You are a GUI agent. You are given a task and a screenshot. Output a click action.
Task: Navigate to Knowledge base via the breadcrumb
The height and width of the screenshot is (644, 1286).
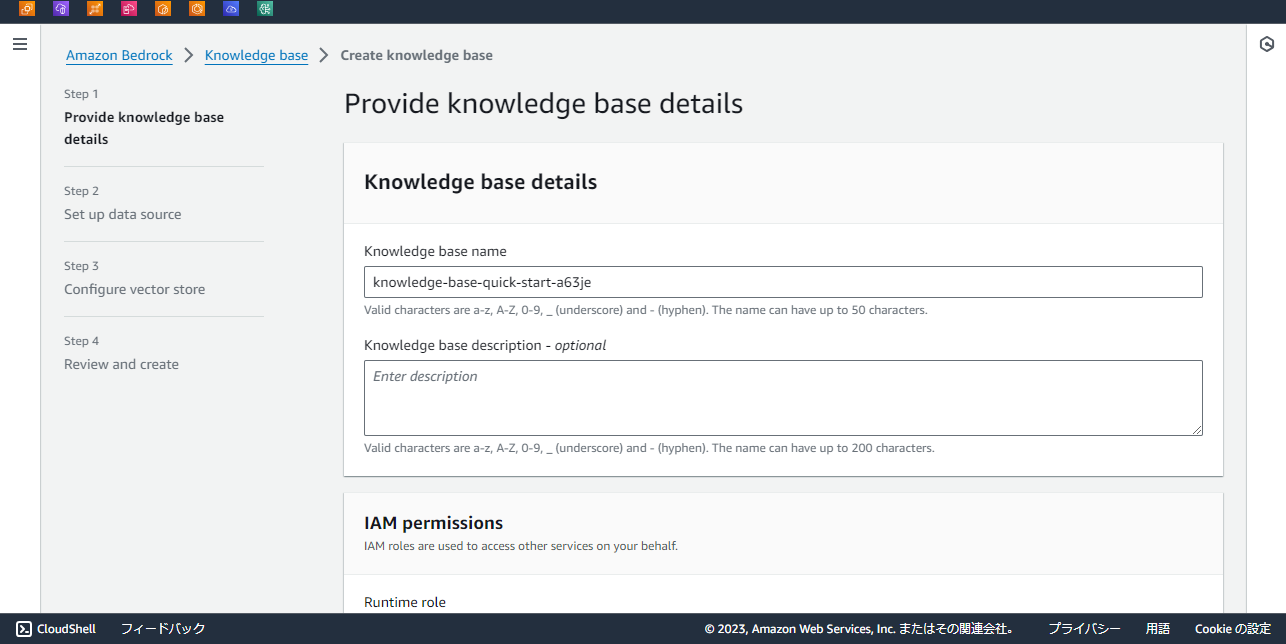256,55
